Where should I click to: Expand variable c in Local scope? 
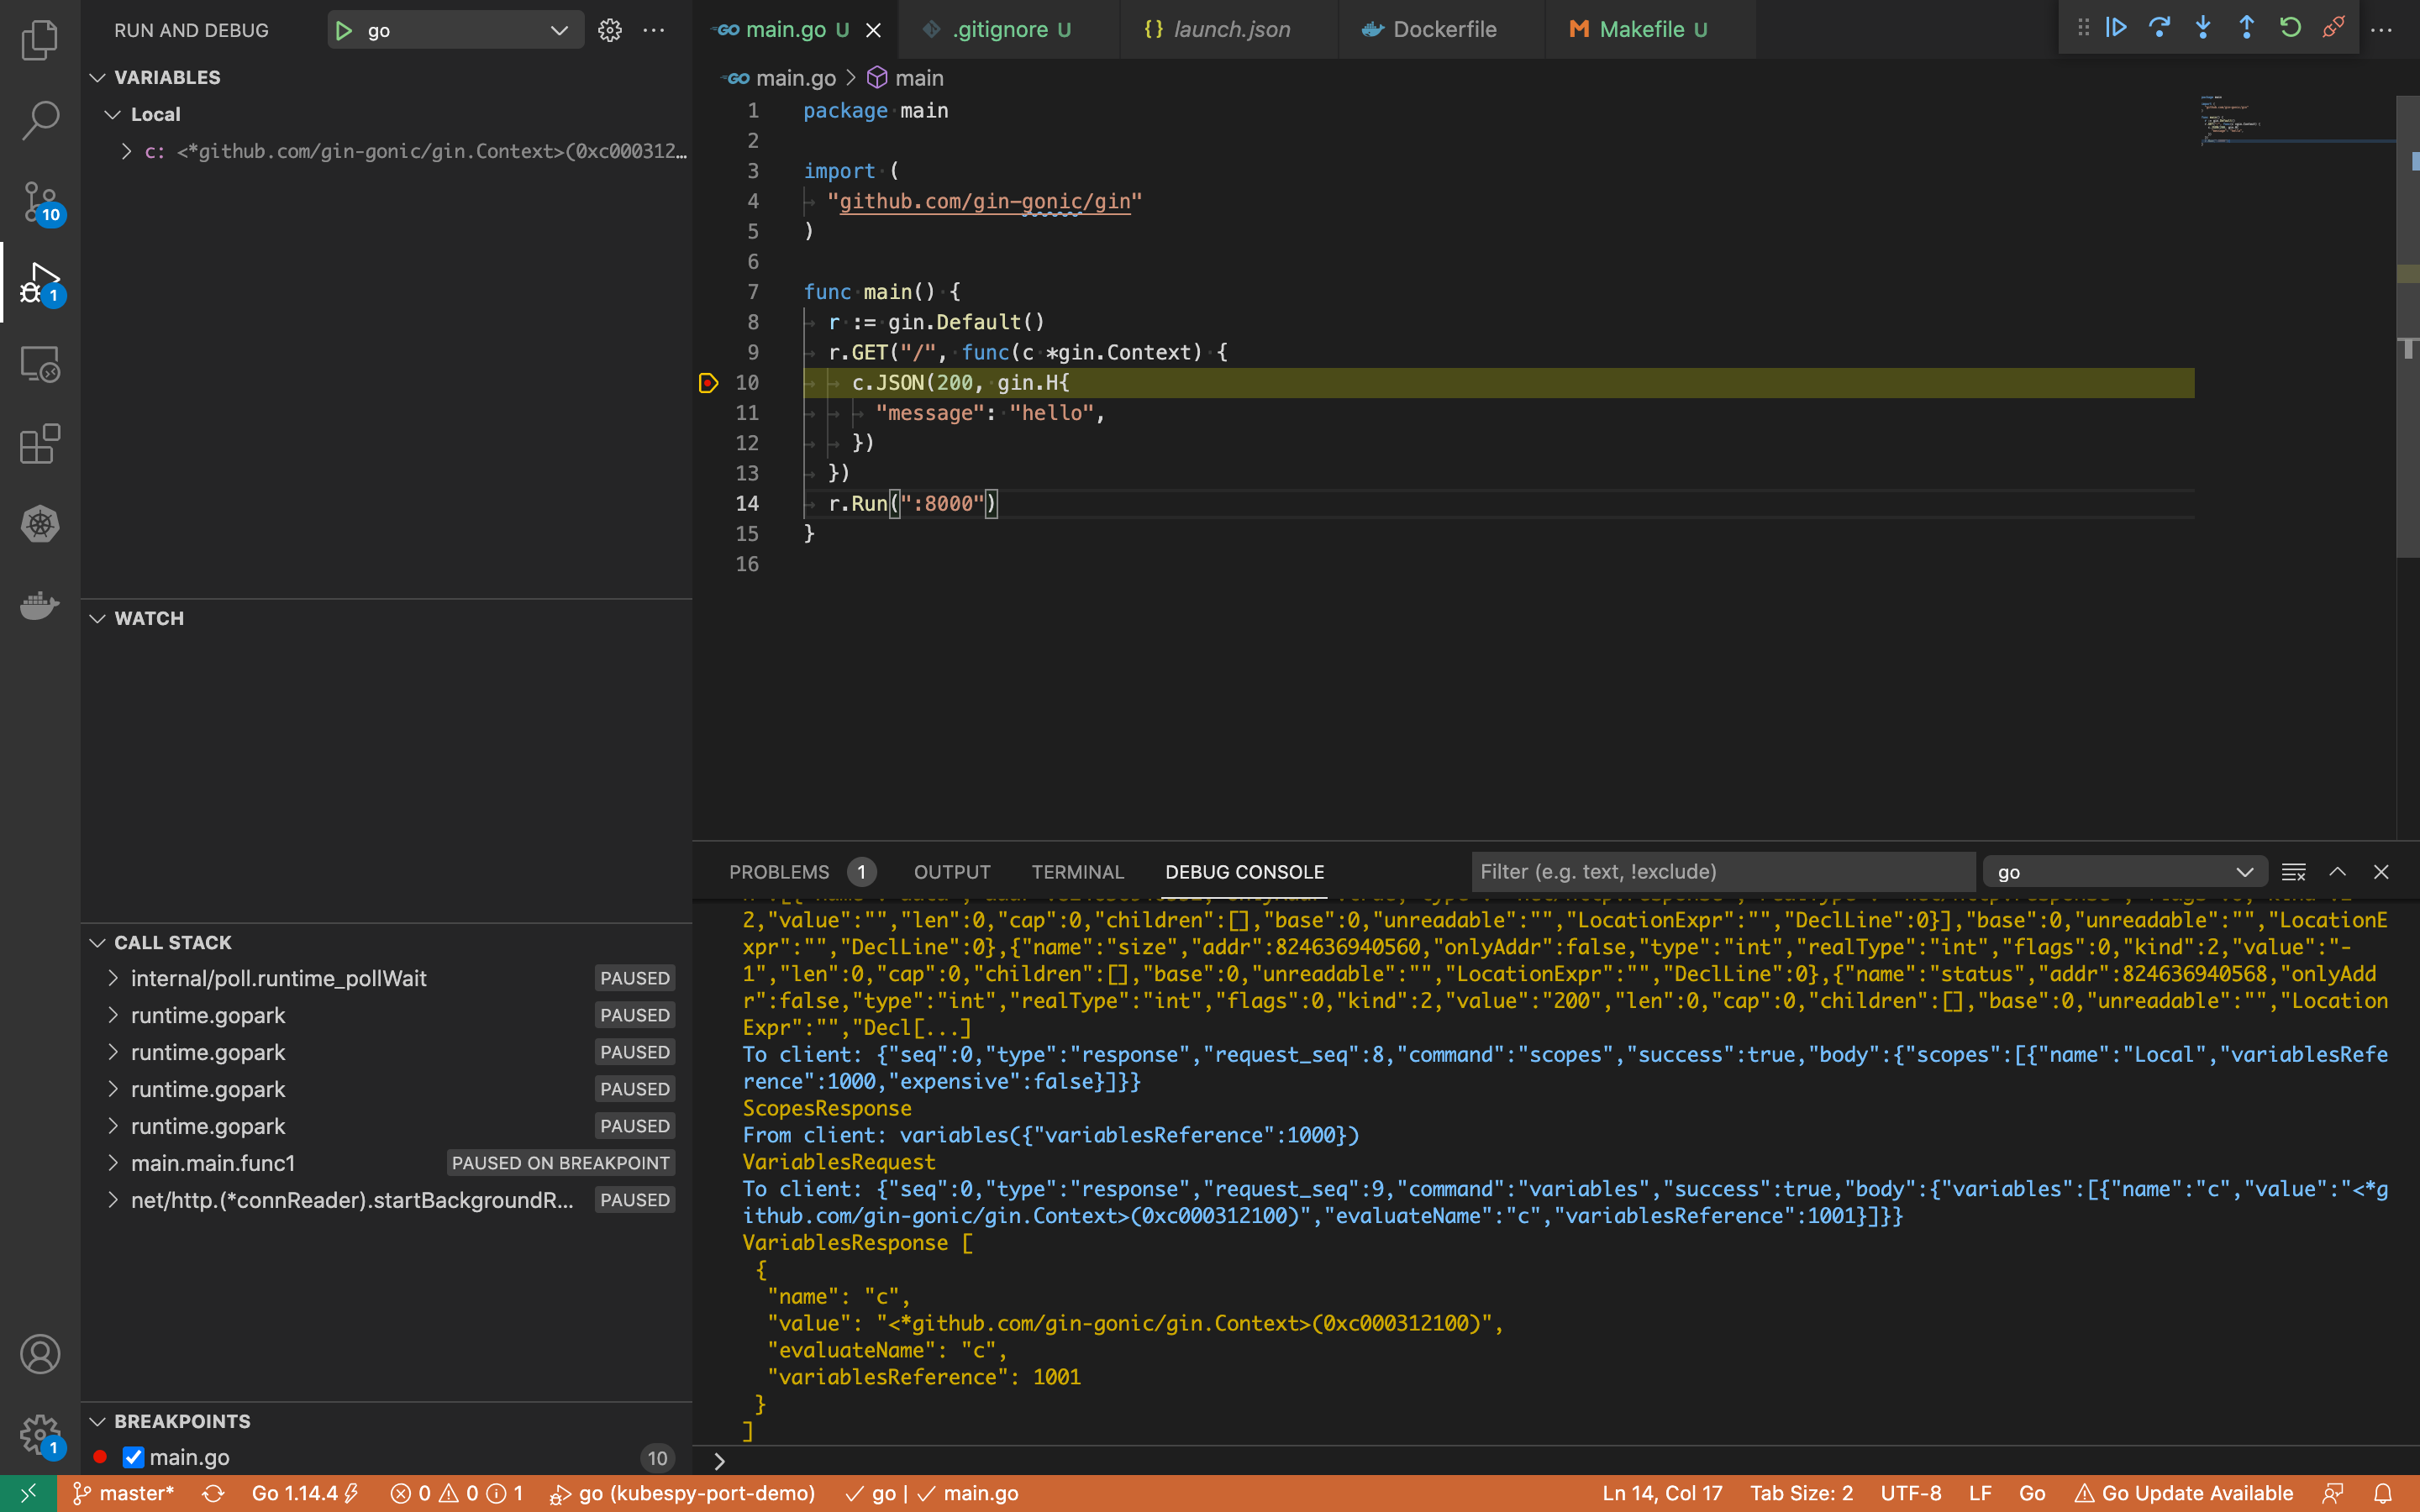tap(126, 151)
